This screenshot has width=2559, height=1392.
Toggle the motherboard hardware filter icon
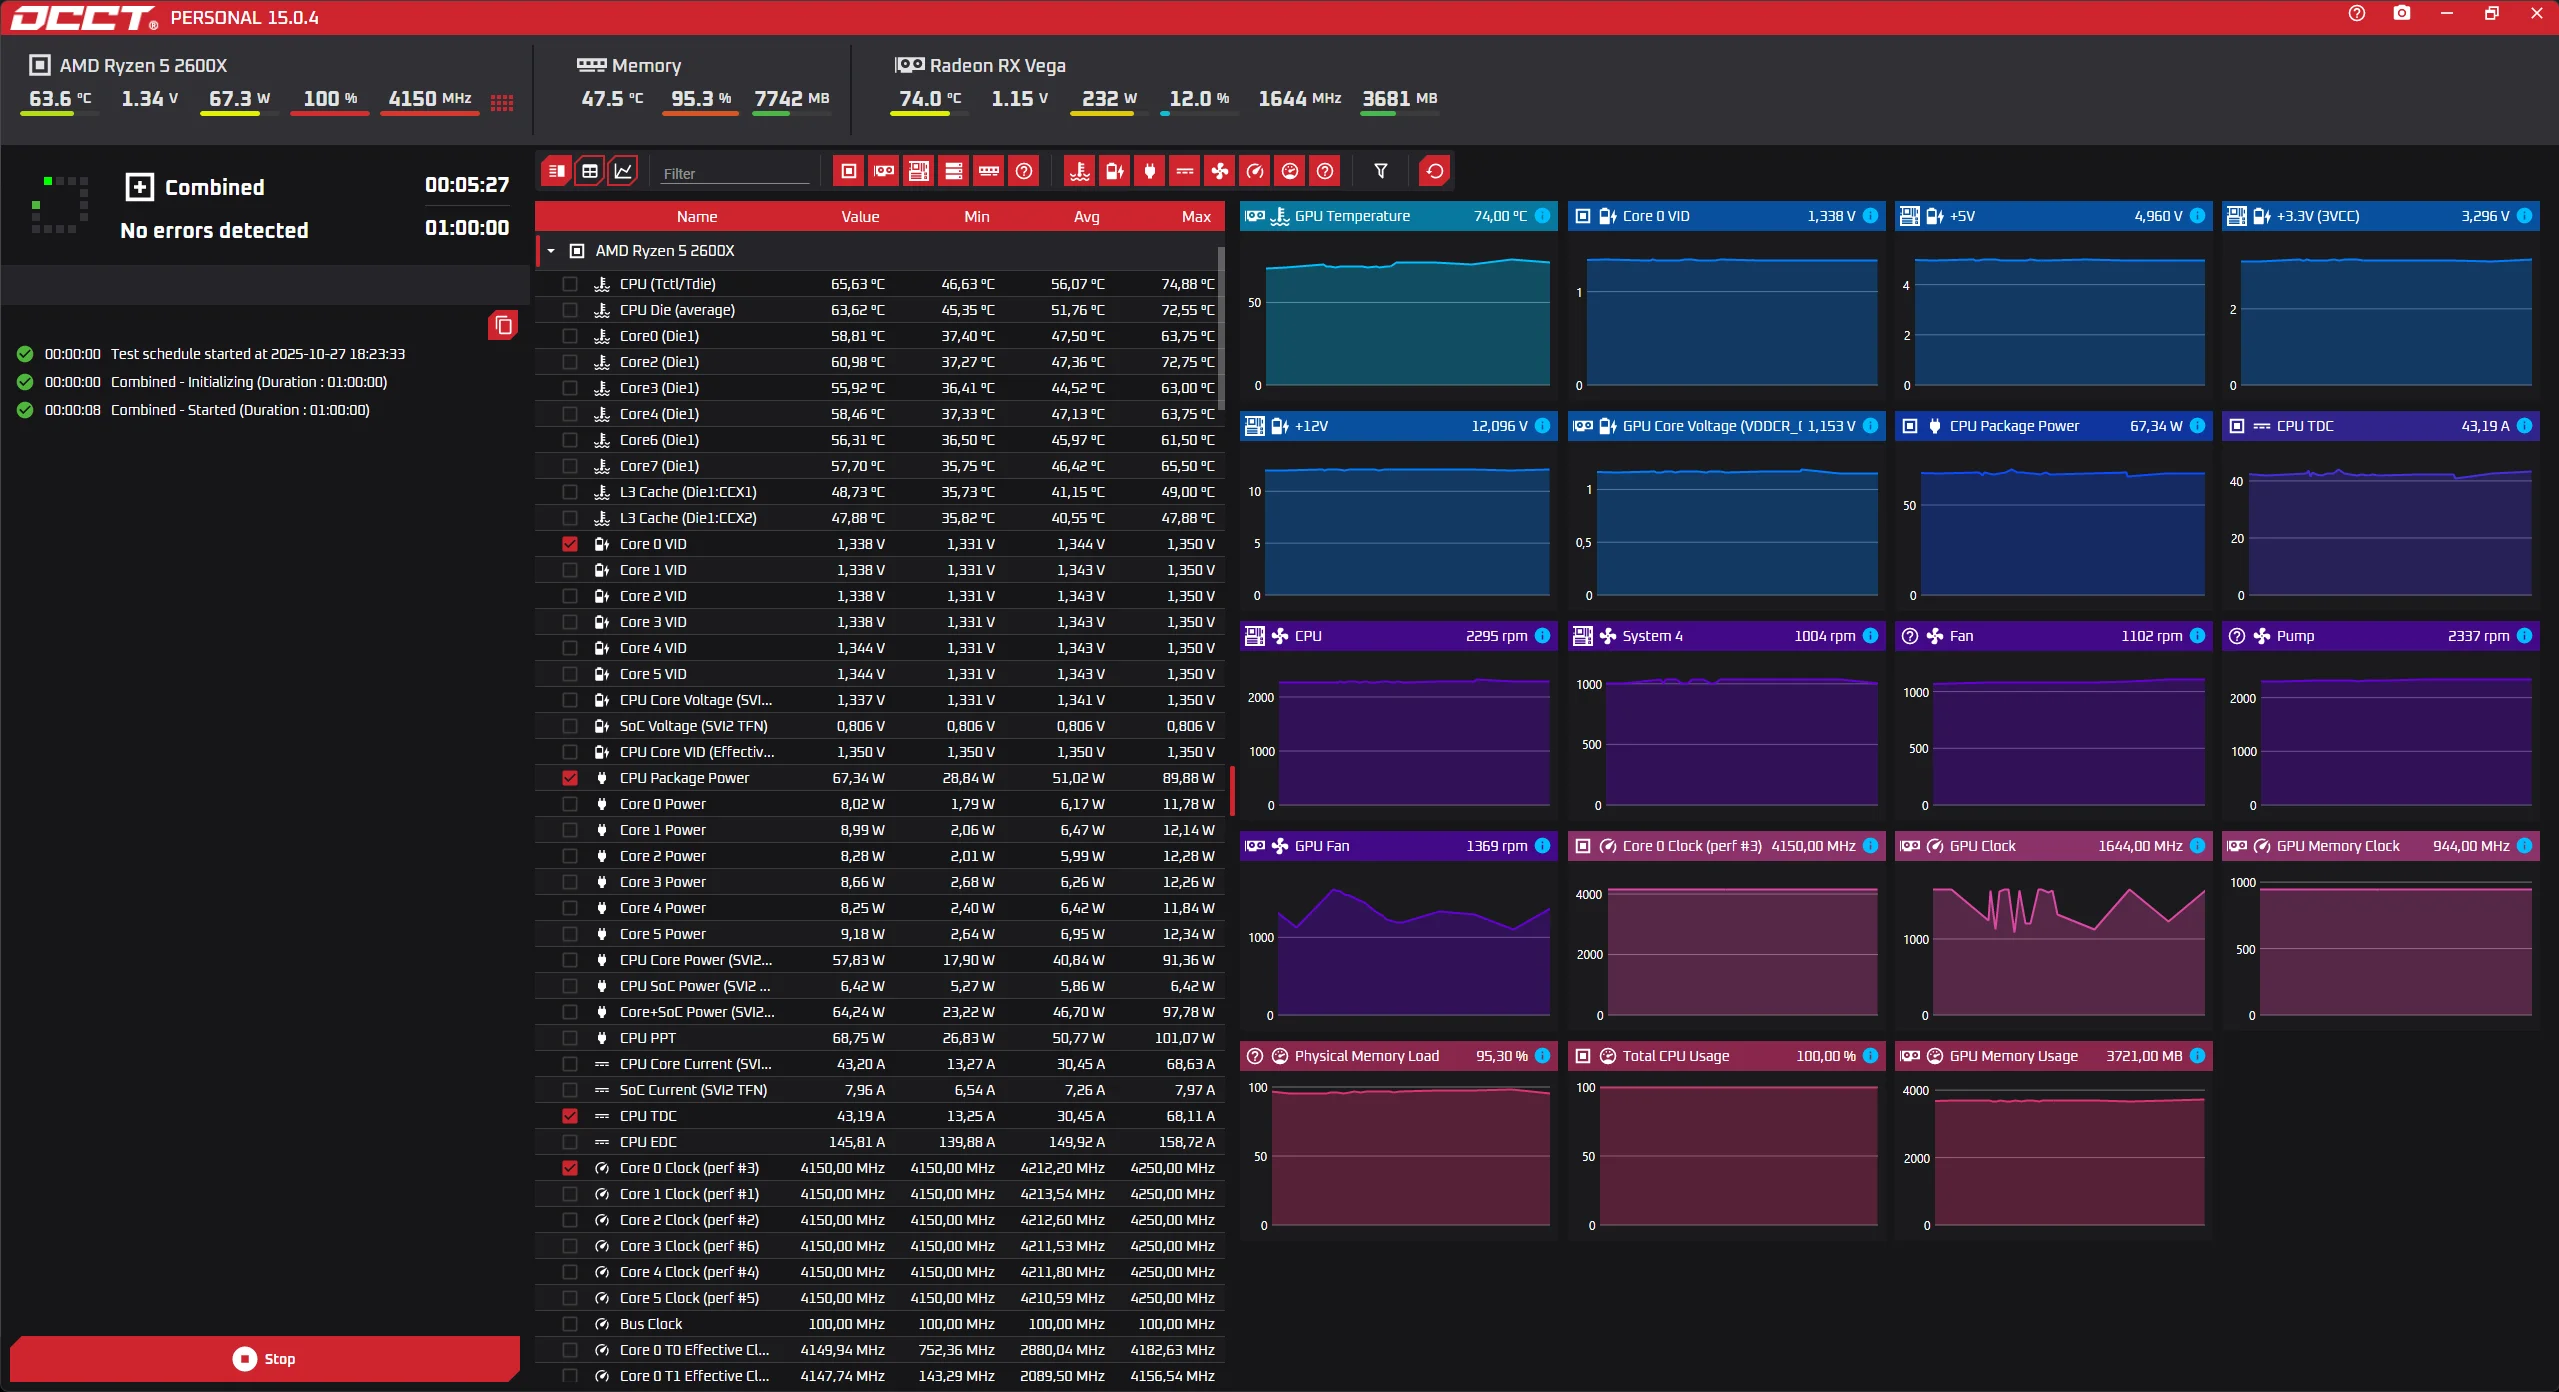click(918, 171)
